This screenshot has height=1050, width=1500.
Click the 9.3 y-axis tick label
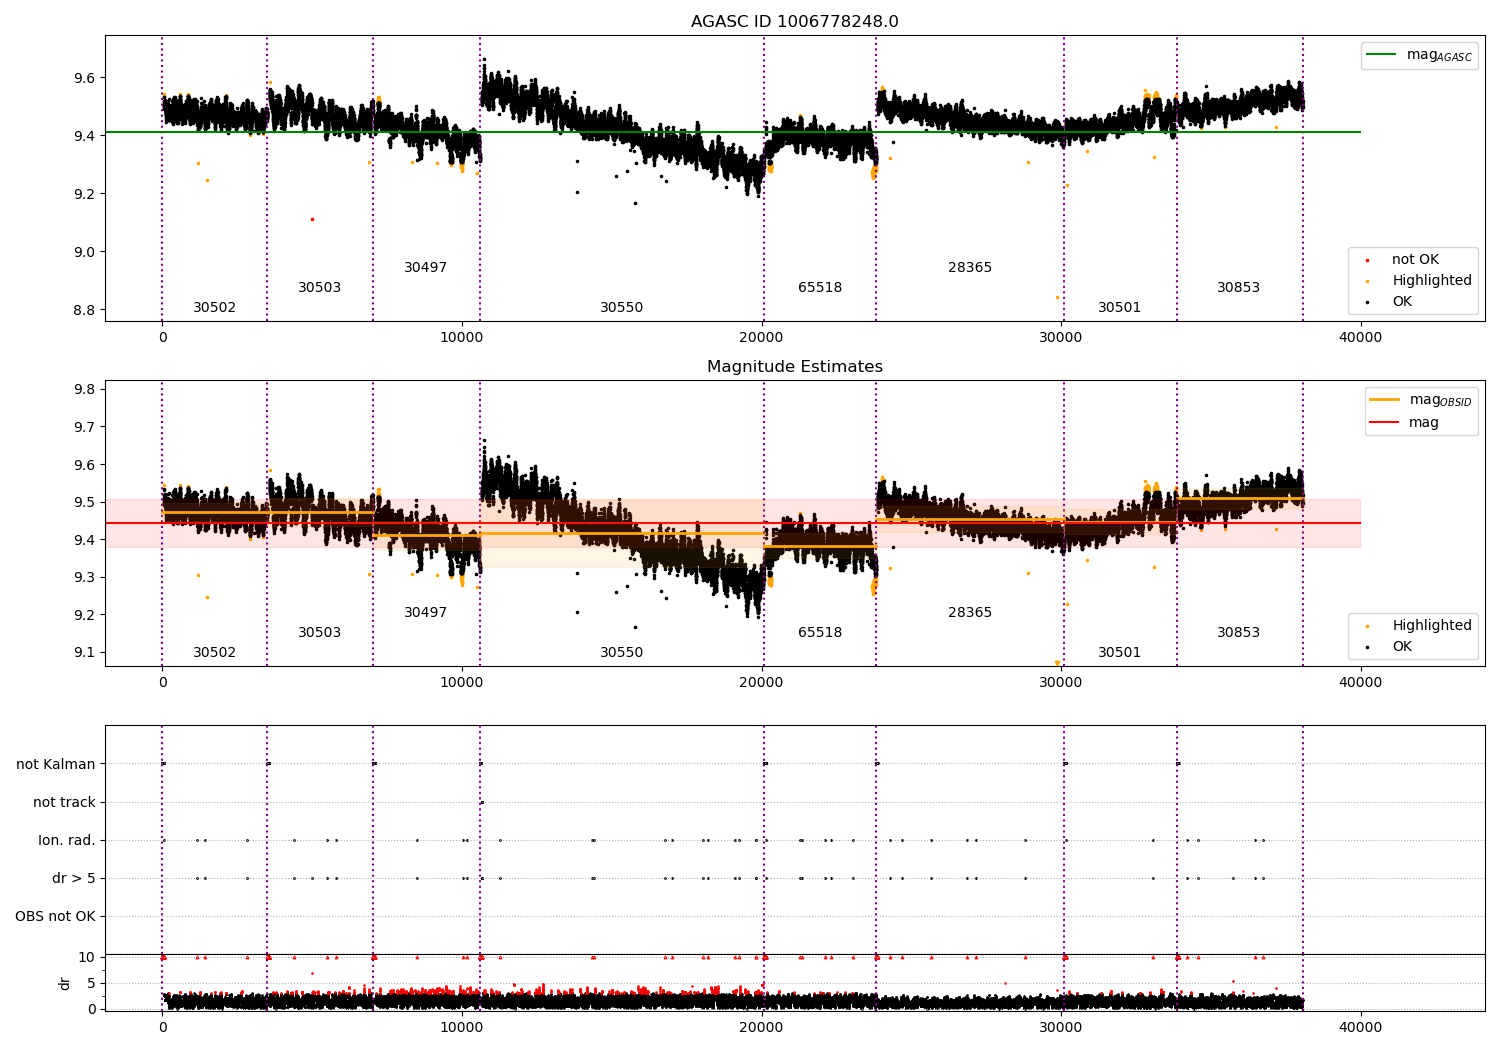[84, 578]
